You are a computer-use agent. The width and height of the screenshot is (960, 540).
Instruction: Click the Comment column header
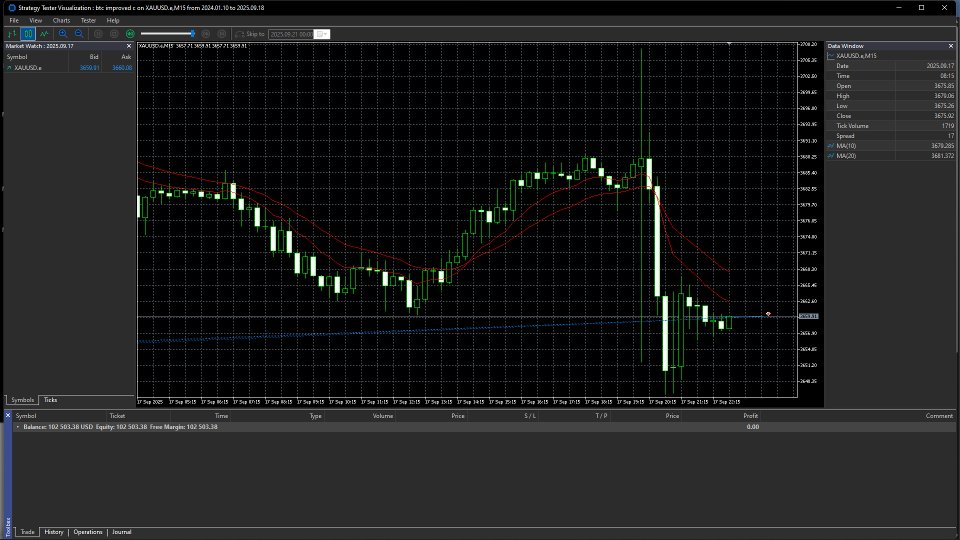pos(939,416)
